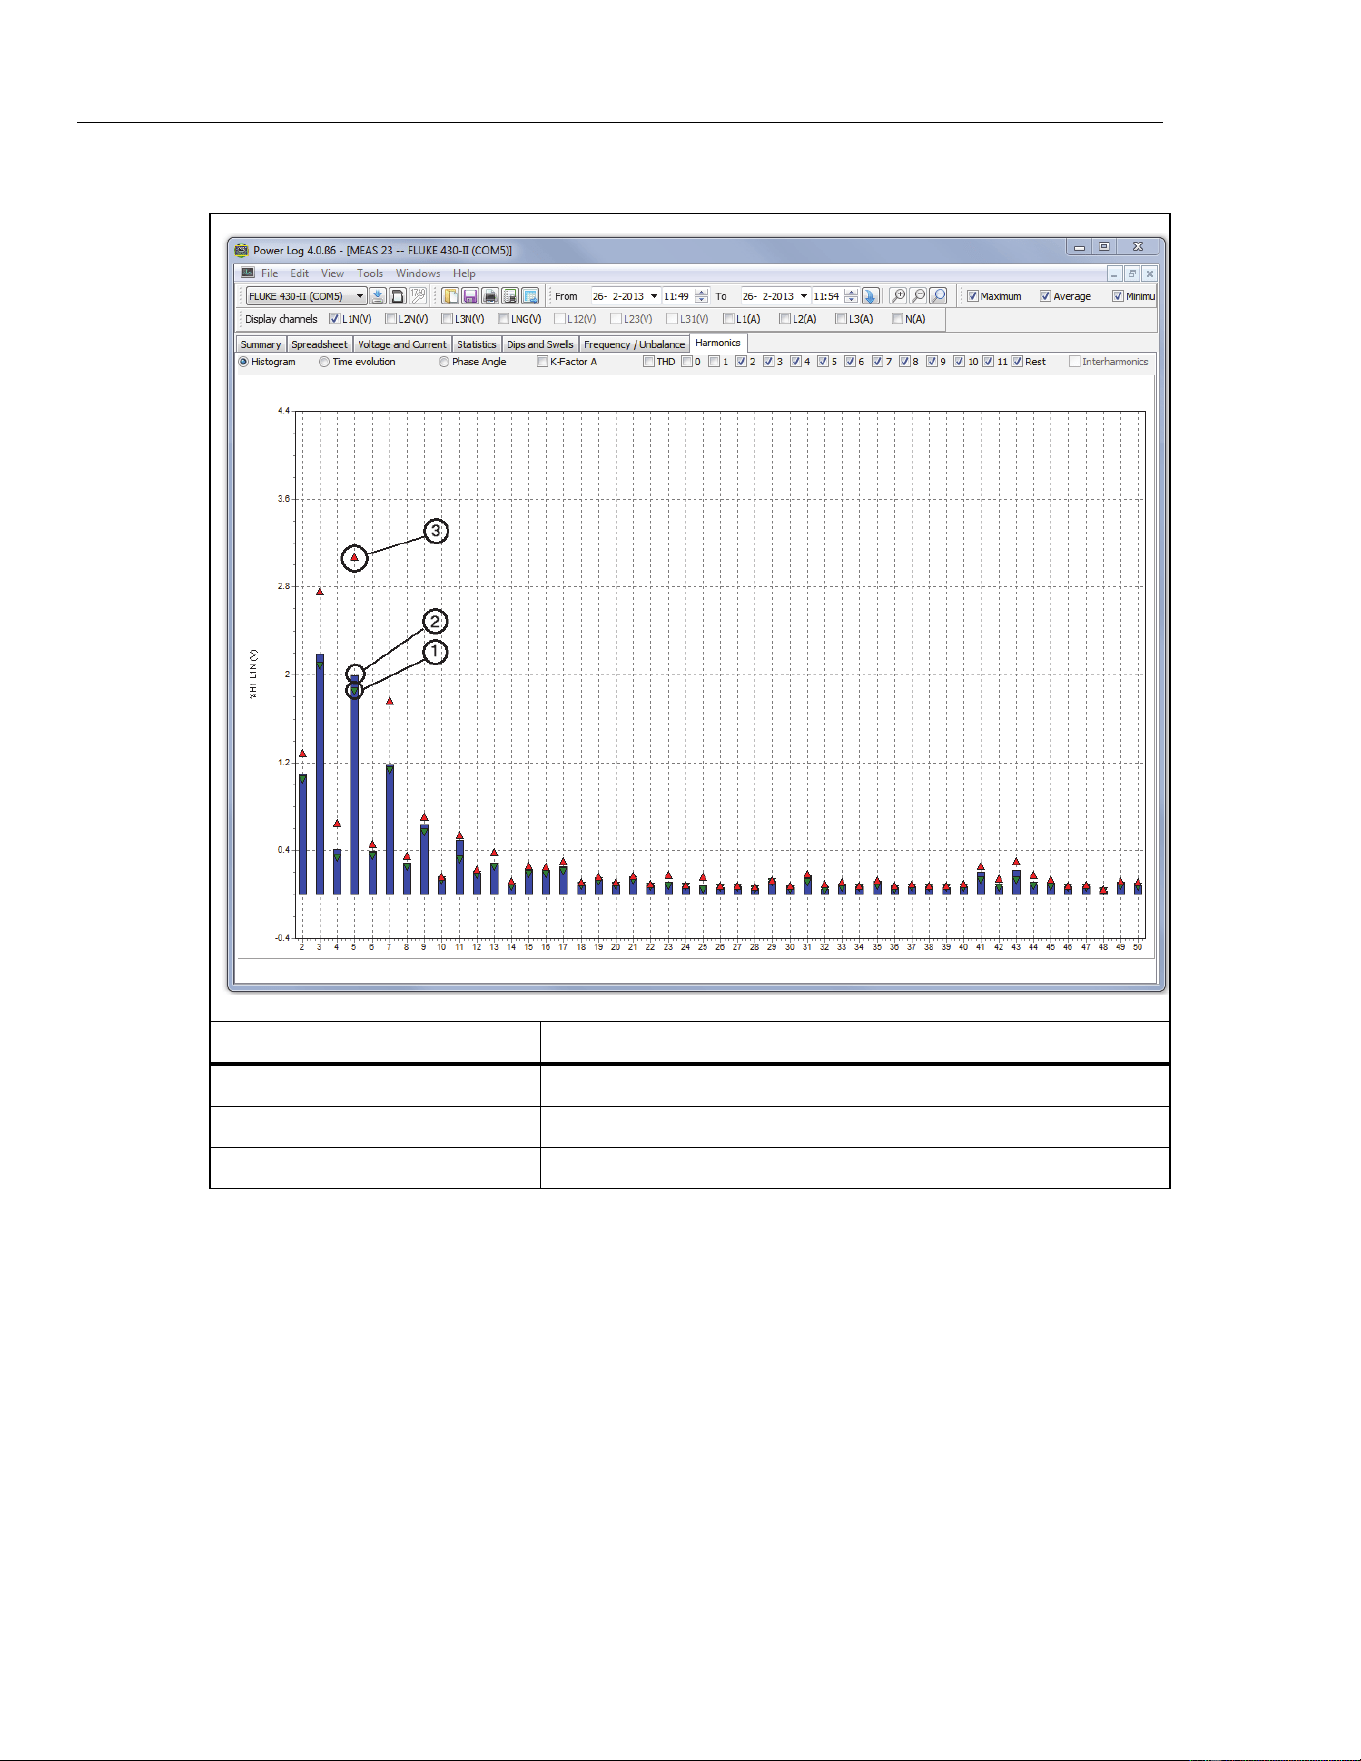The height and width of the screenshot is (1761, 1361).
Task: Toggle the THD harmonics checkbox
Action: click(x=649, y=362)
